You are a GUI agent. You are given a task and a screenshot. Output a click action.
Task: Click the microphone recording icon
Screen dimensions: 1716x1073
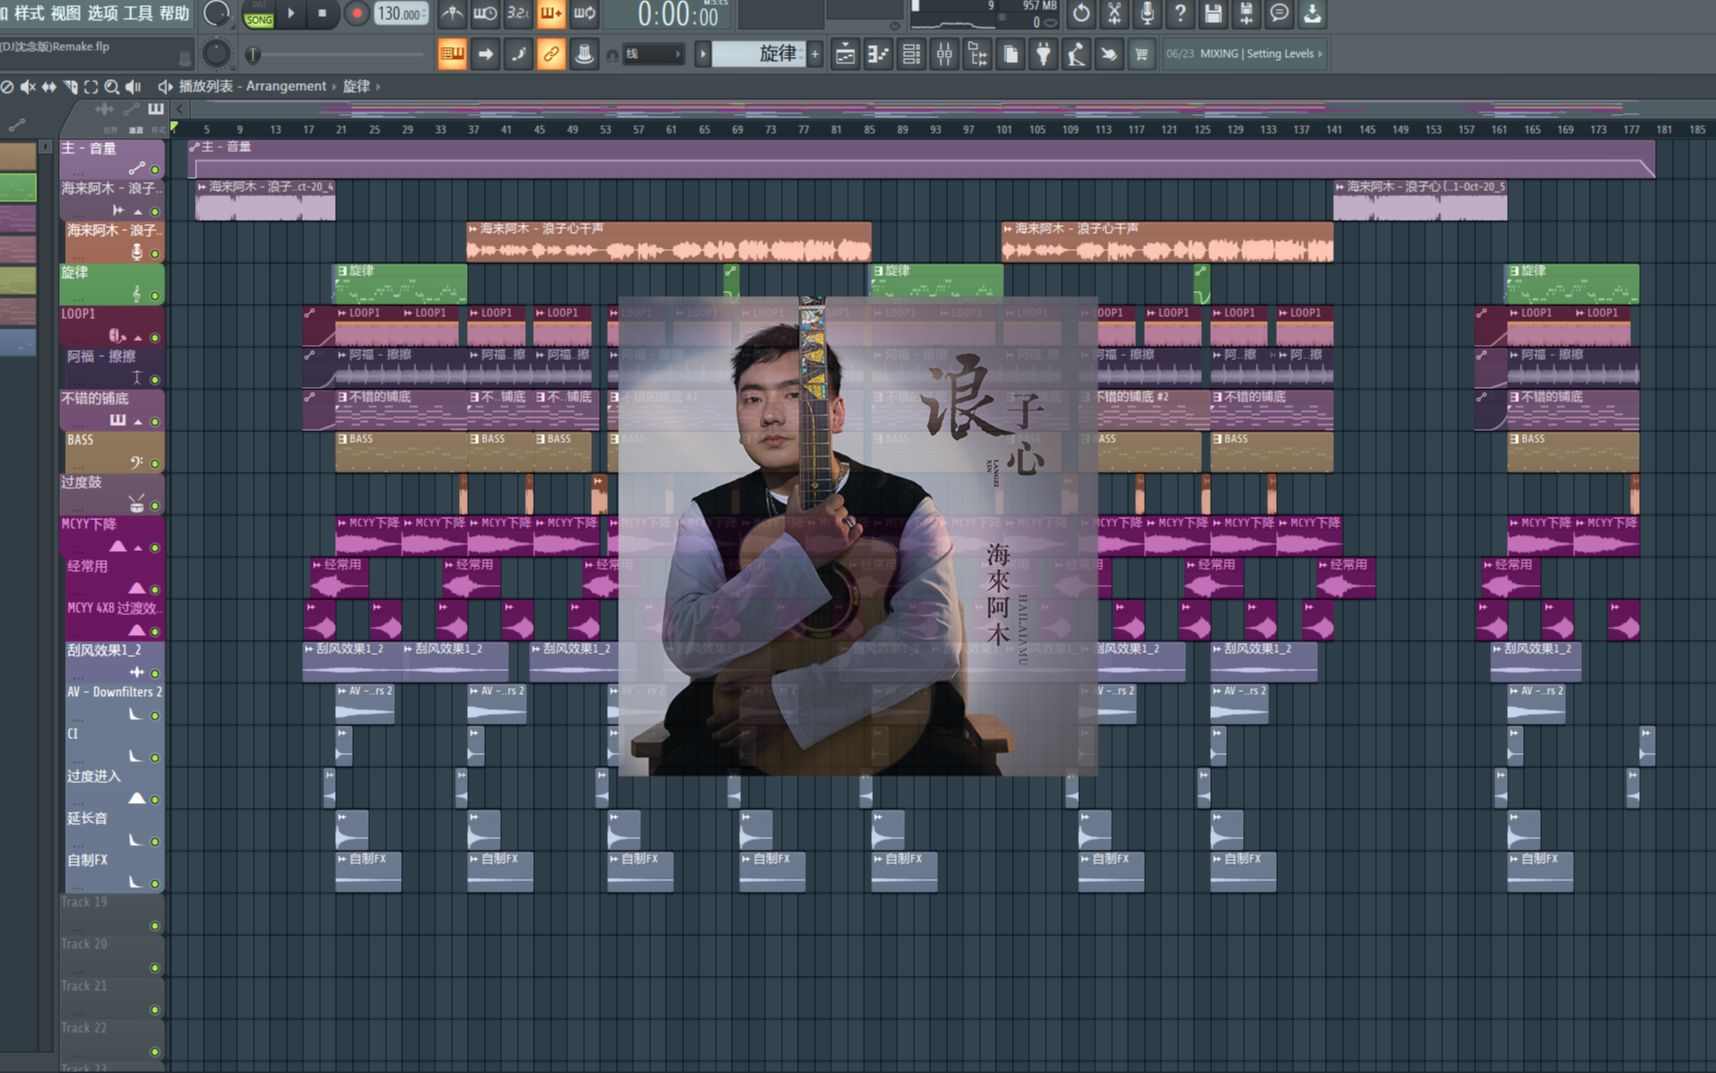tap(1147, 14)
